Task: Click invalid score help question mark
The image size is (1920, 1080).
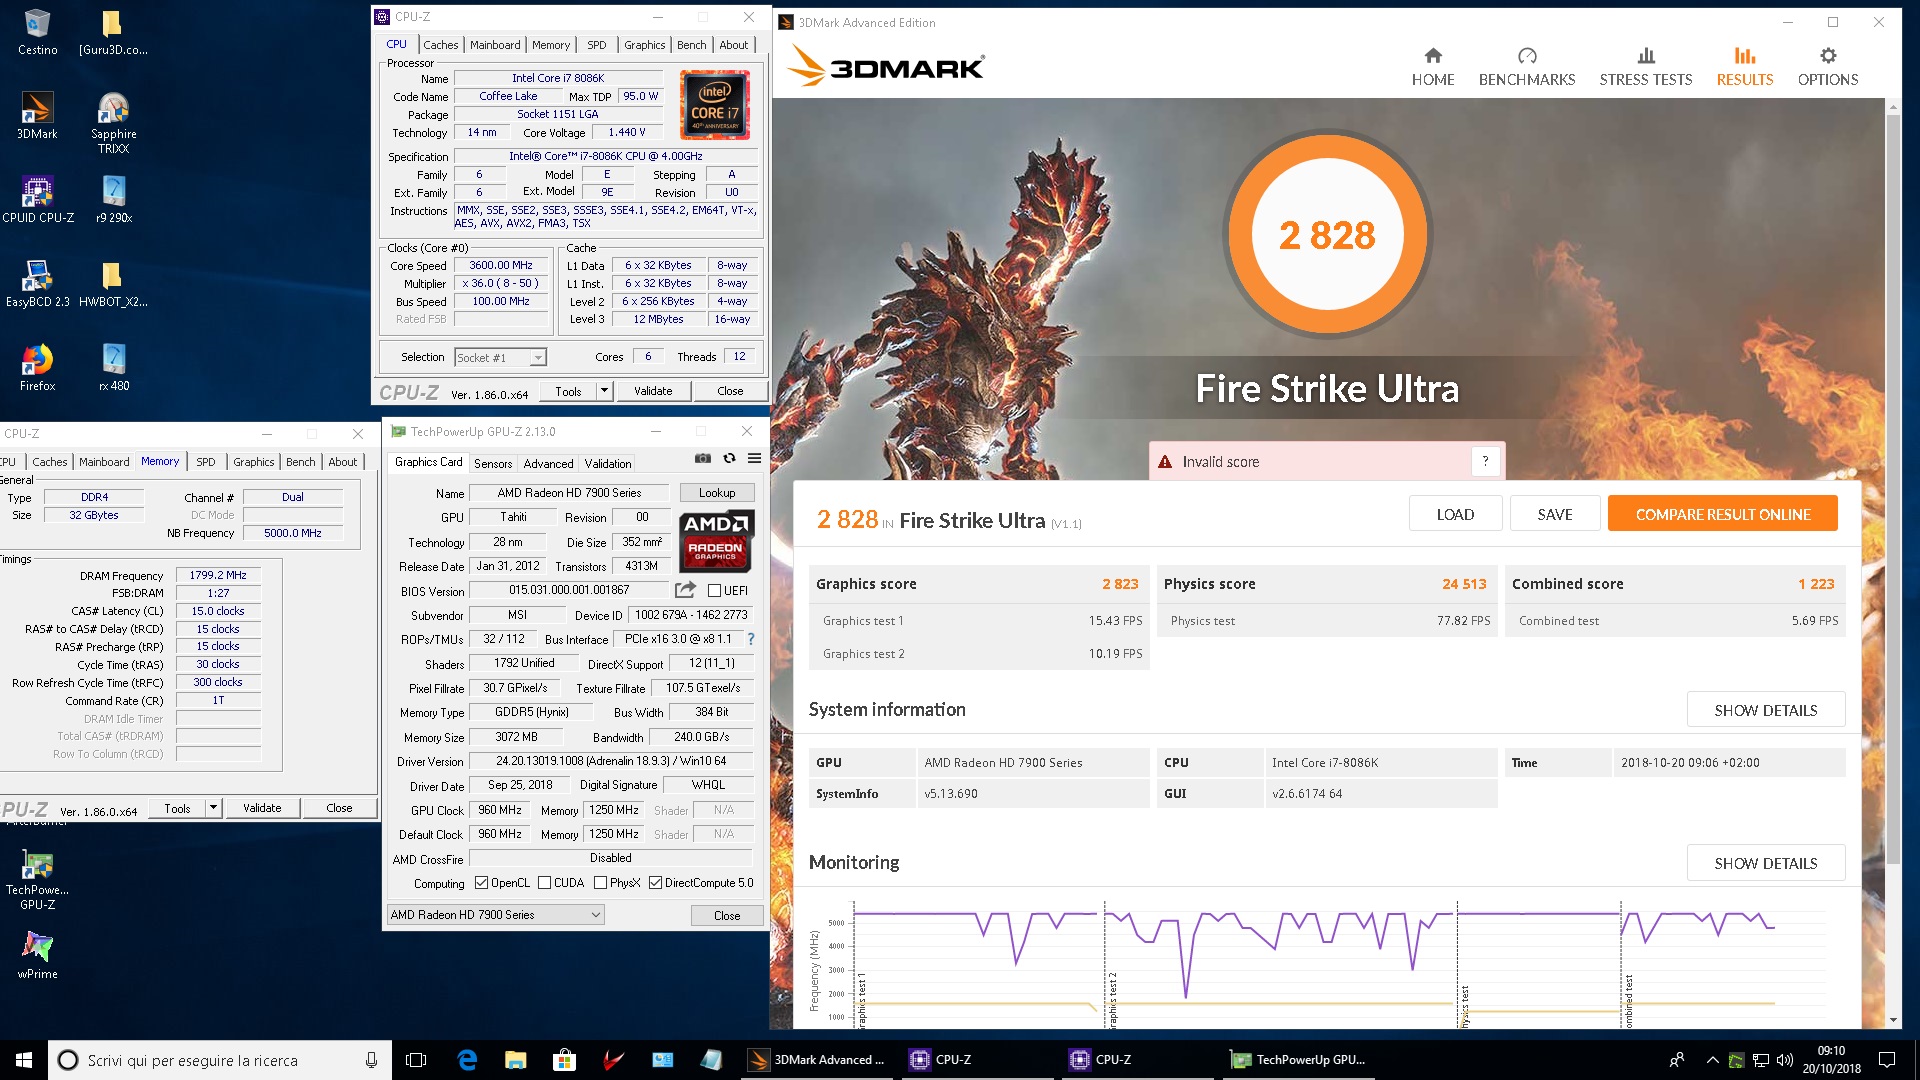Action: click(x=1485, y=461)
